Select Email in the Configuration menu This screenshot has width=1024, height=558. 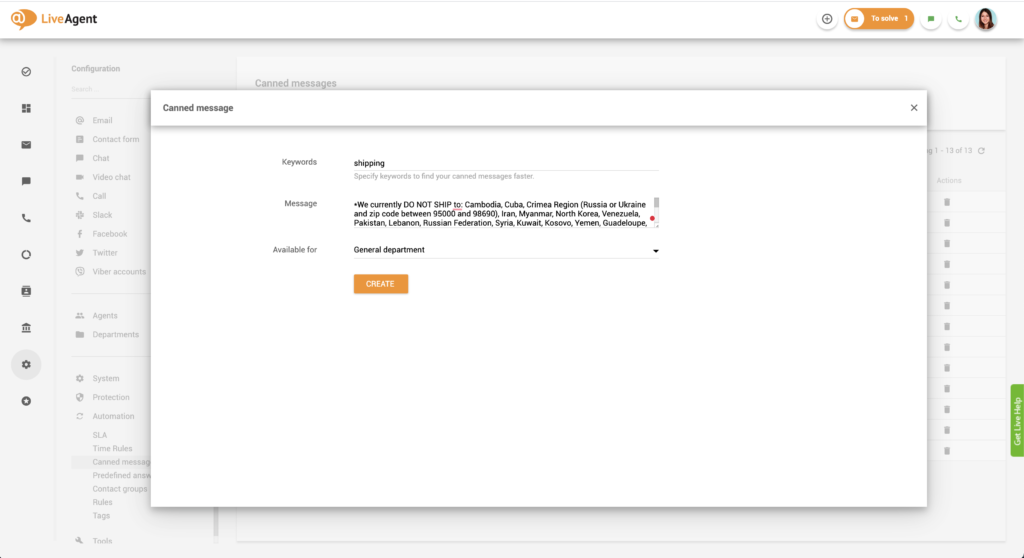[x=102, y=121]
